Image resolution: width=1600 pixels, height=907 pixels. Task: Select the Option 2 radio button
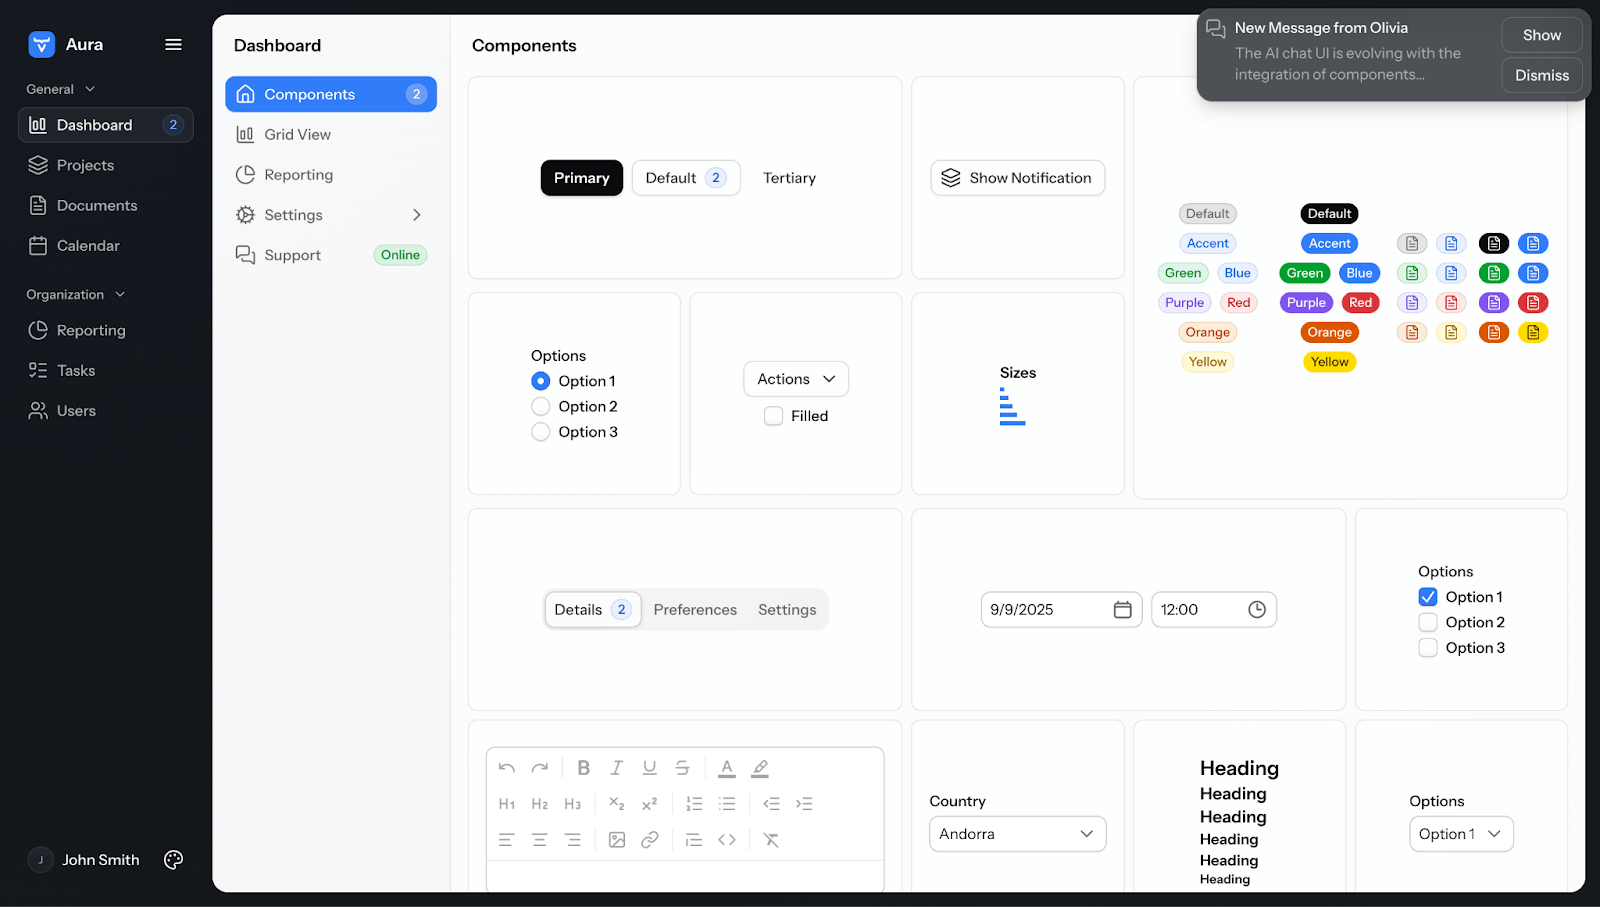[x=541, y=407]
